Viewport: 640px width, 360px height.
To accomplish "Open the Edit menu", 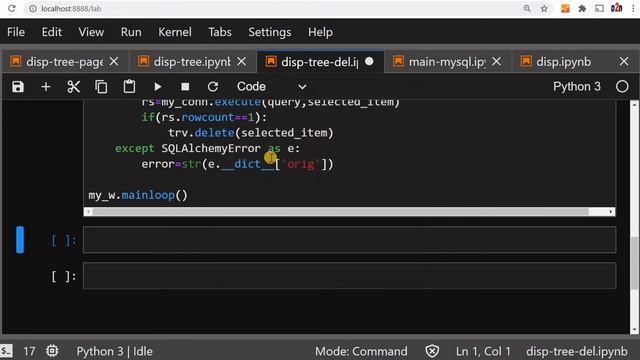I will [51, 32].
